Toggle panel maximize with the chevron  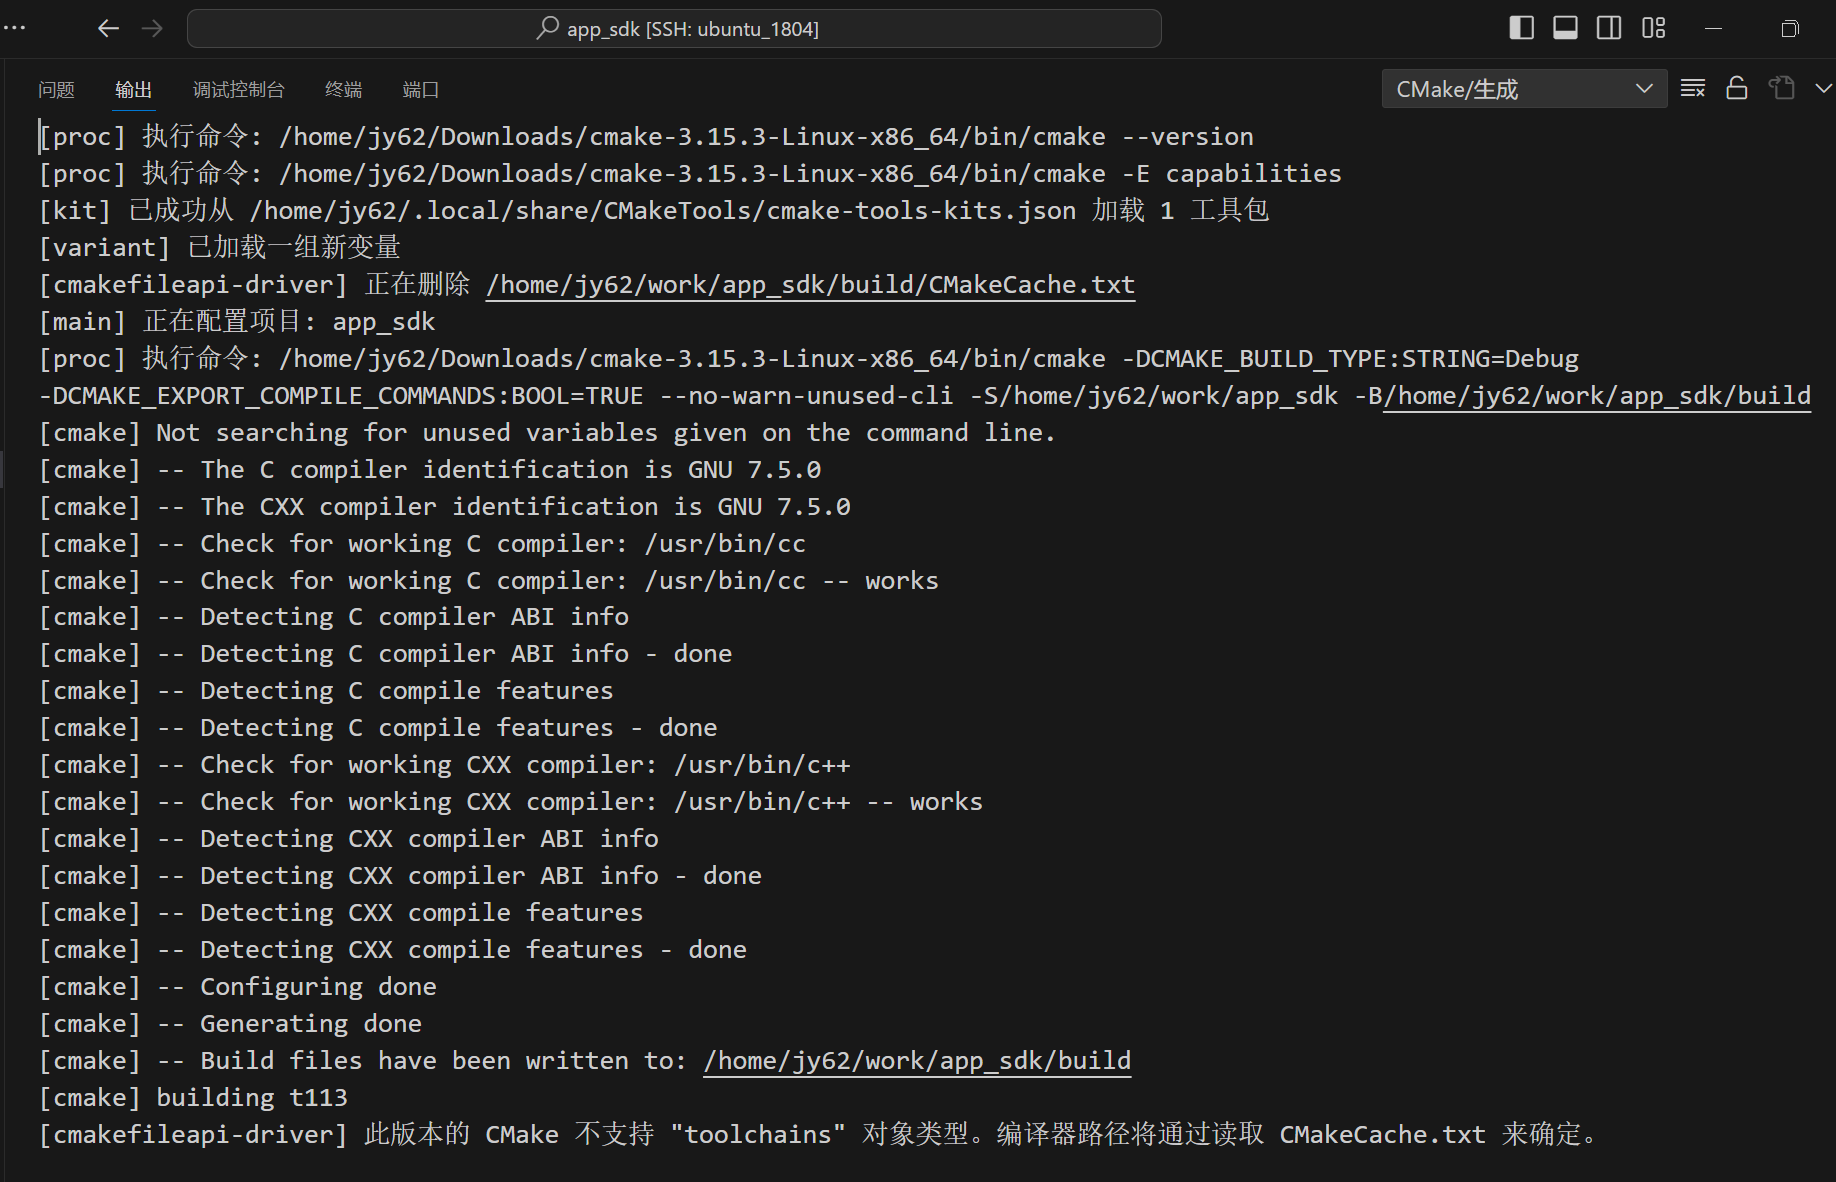point(1824,88)
